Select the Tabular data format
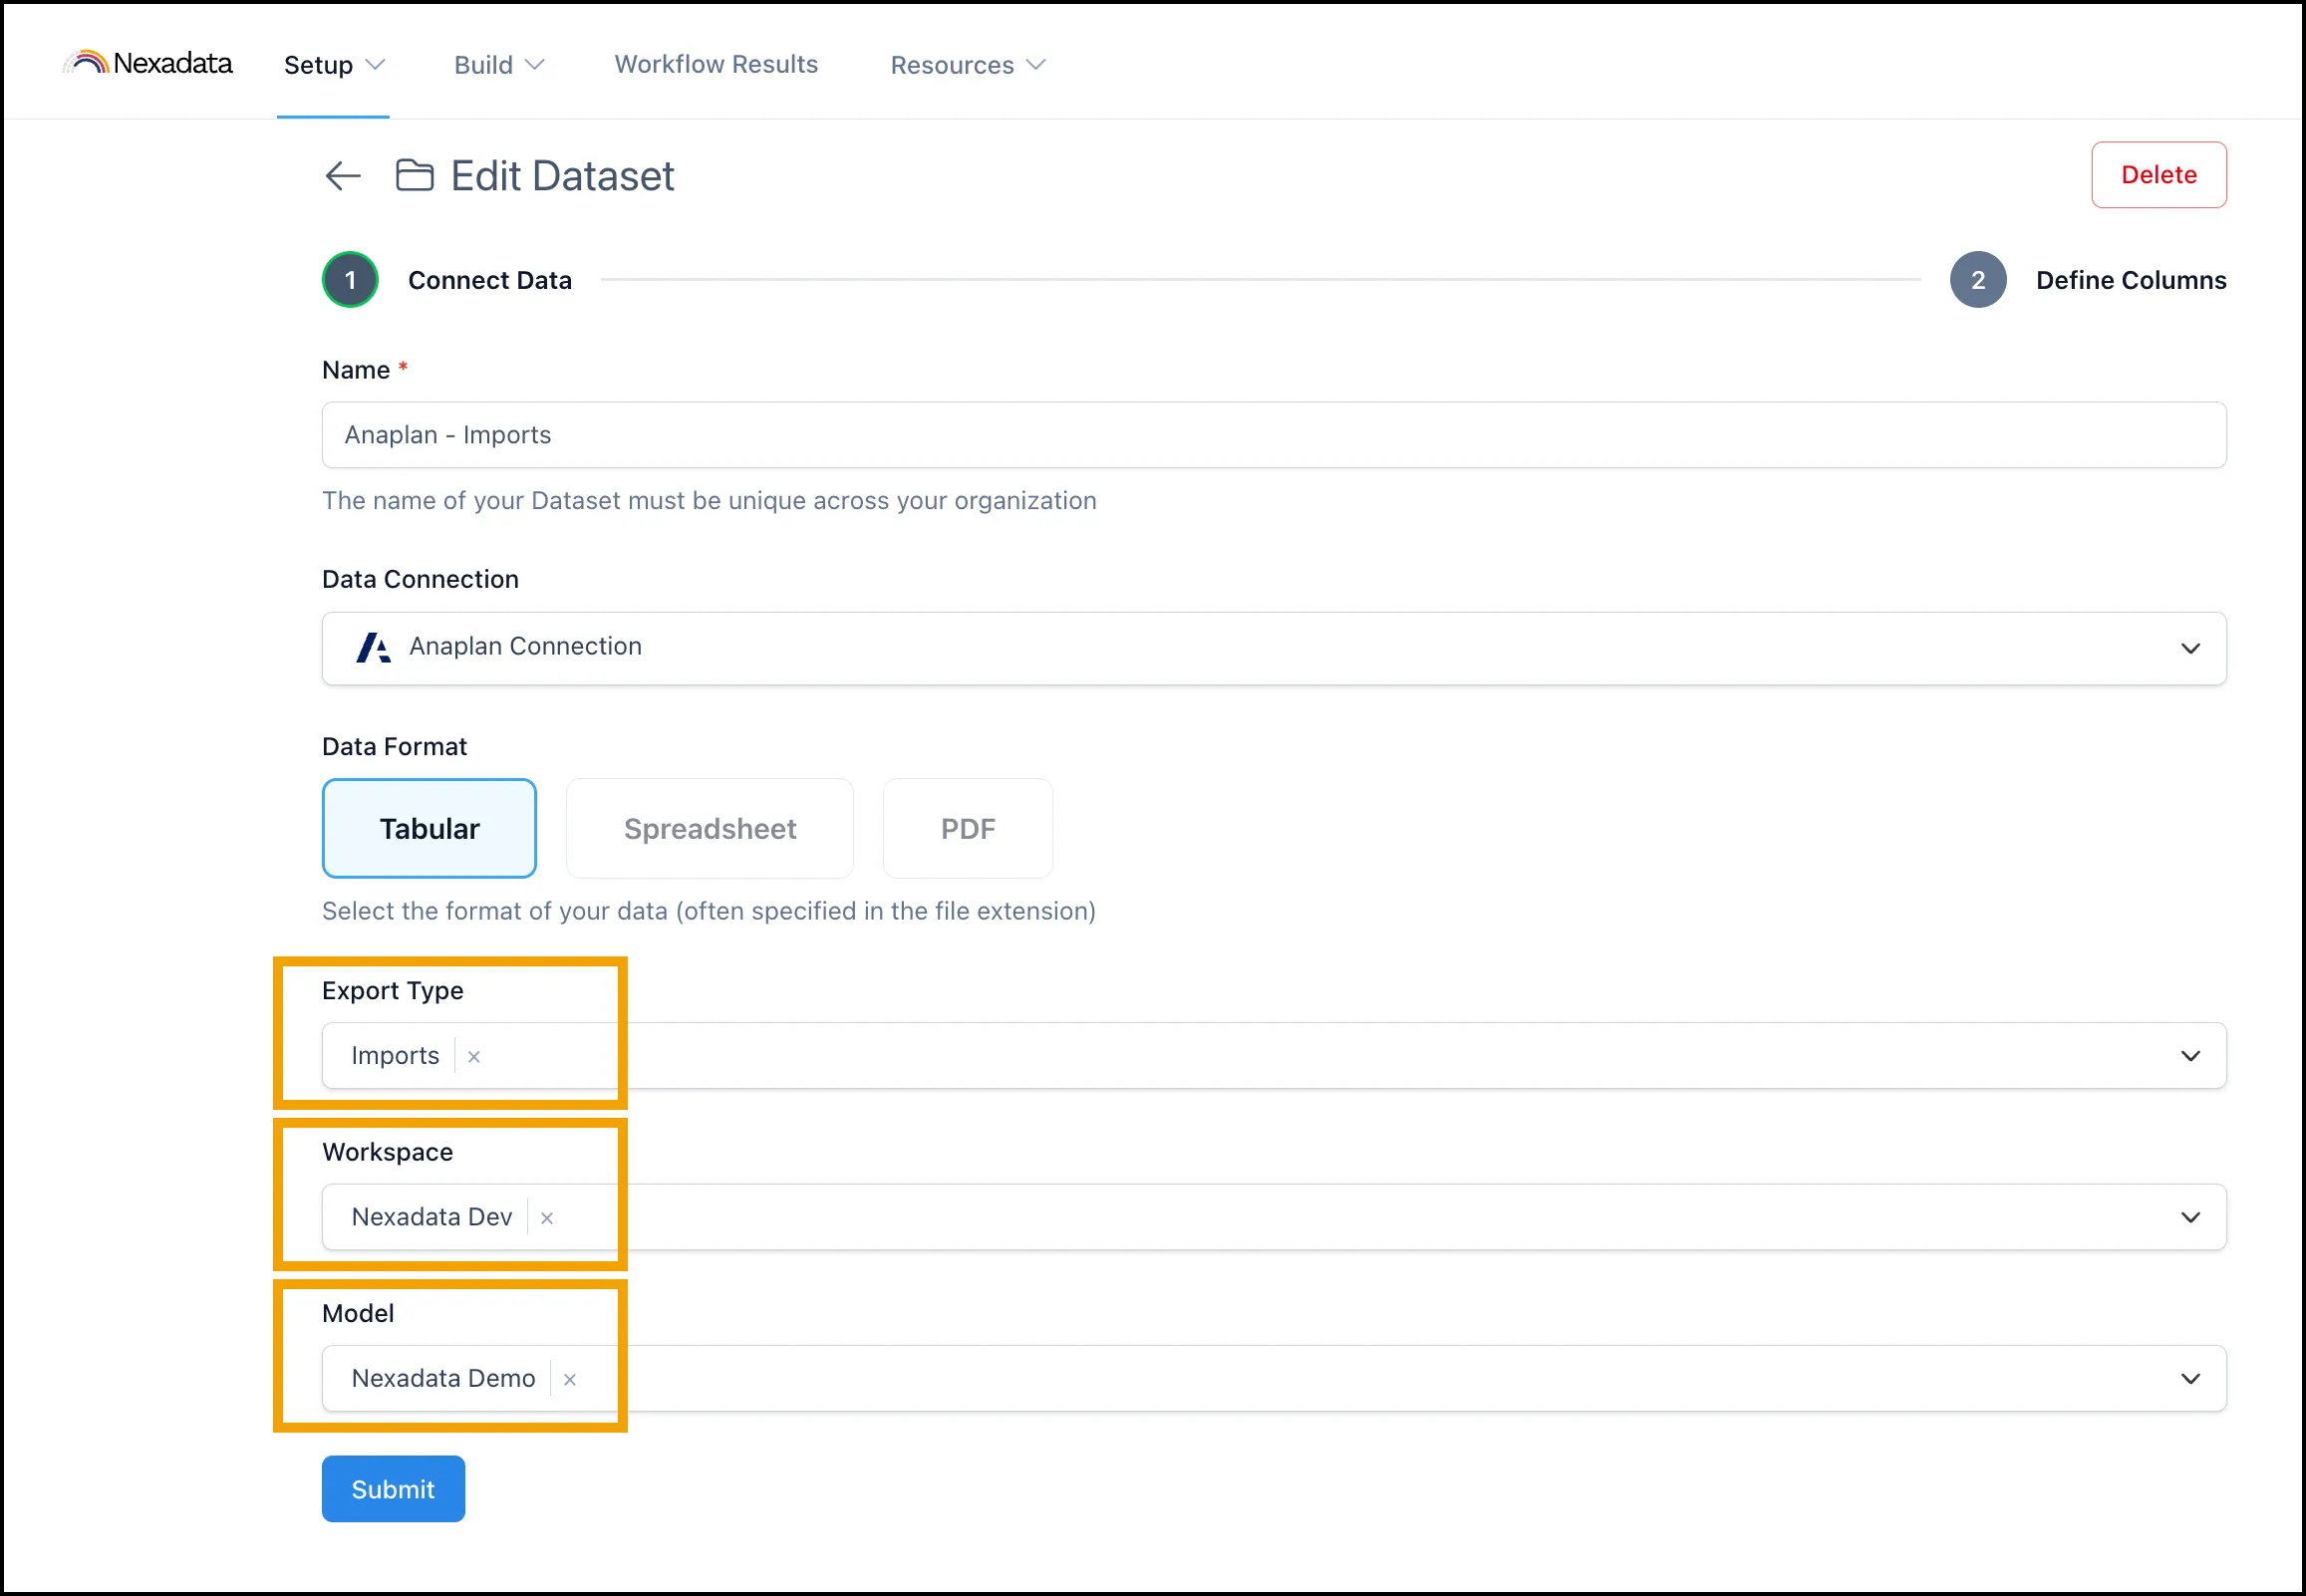Viewport: 2306px width, 1596px height. coord(429,828)
